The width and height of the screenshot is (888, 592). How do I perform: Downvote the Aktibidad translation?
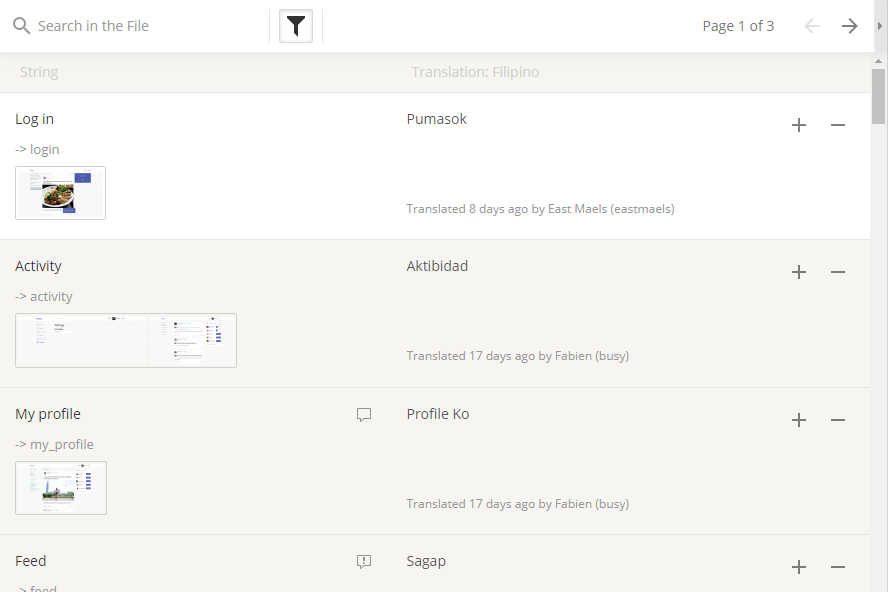click(838, 272)
